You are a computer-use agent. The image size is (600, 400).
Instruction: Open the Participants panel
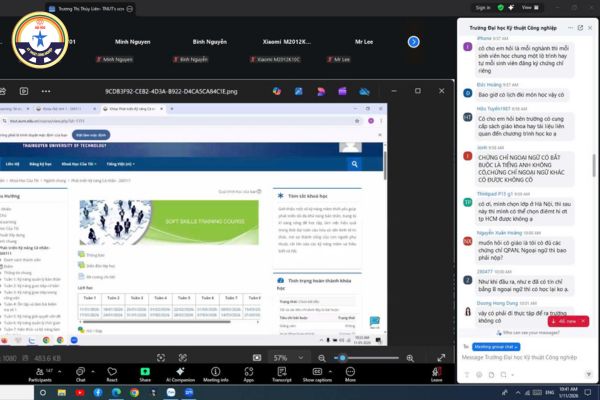[x=40, y=372]
